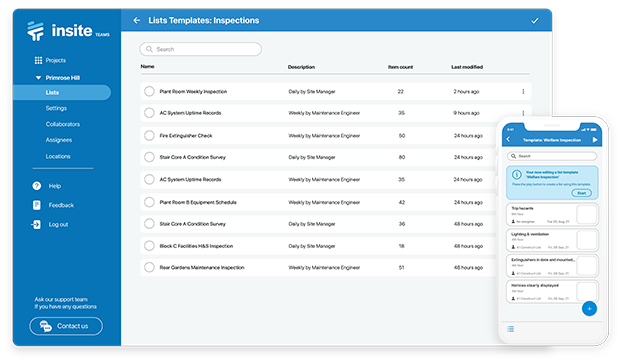Go back using the header arrow
Image resolution: width=624 pixels, height=362 pixels.
coord(136,20)
